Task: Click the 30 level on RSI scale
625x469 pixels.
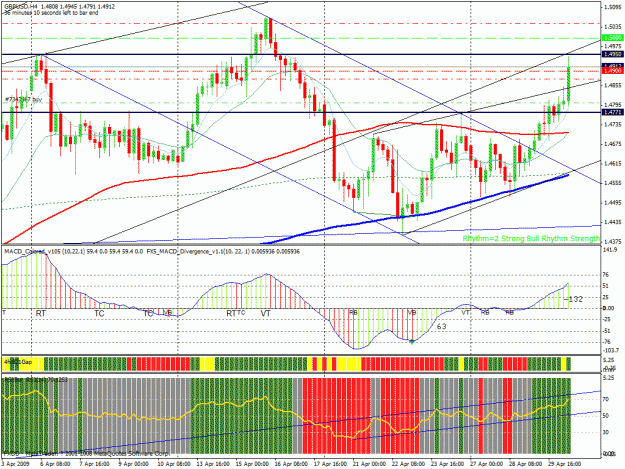Action: point(605,432)
